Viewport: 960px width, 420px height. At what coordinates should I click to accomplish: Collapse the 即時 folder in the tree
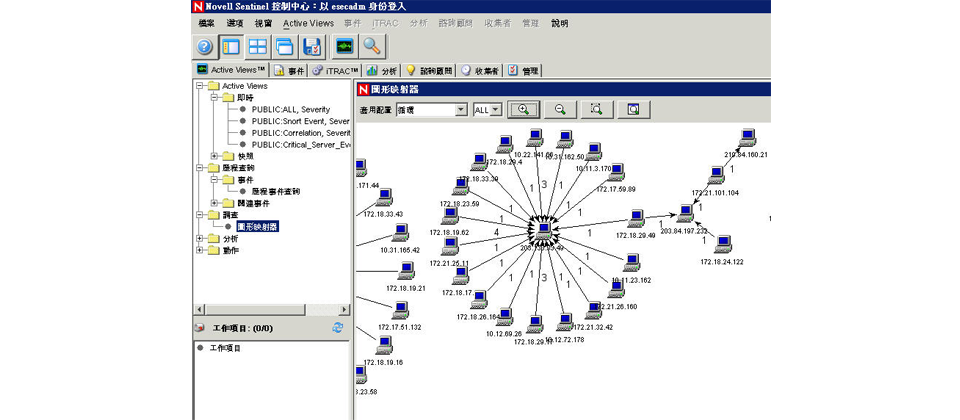click(x=214, y=97)
